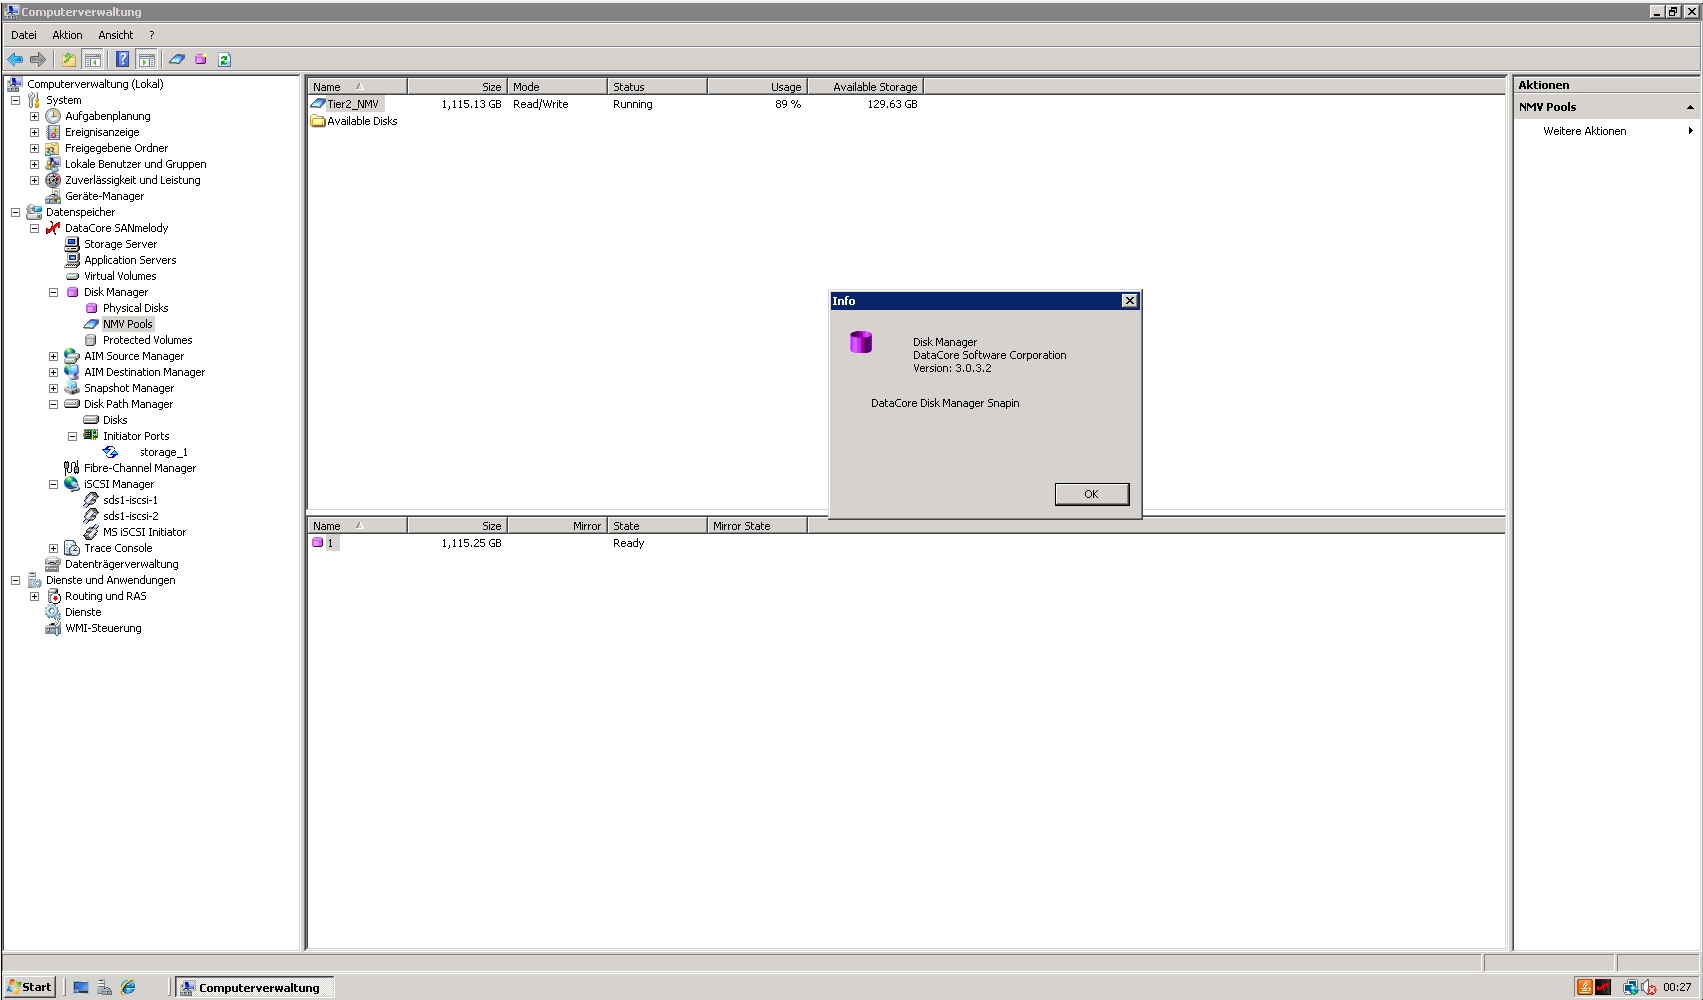
Task: Select MS iSCSI Initiator in tree
Action: [144, 532]
